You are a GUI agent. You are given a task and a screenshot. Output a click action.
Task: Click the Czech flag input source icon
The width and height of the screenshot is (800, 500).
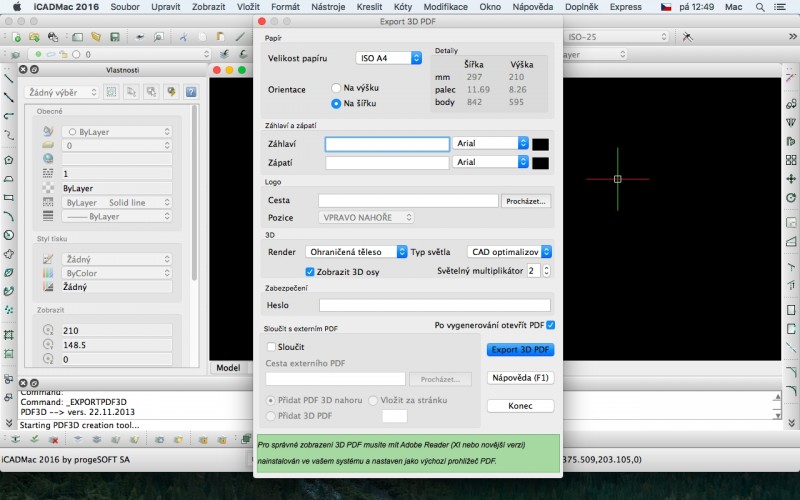[x=666, y=7]
